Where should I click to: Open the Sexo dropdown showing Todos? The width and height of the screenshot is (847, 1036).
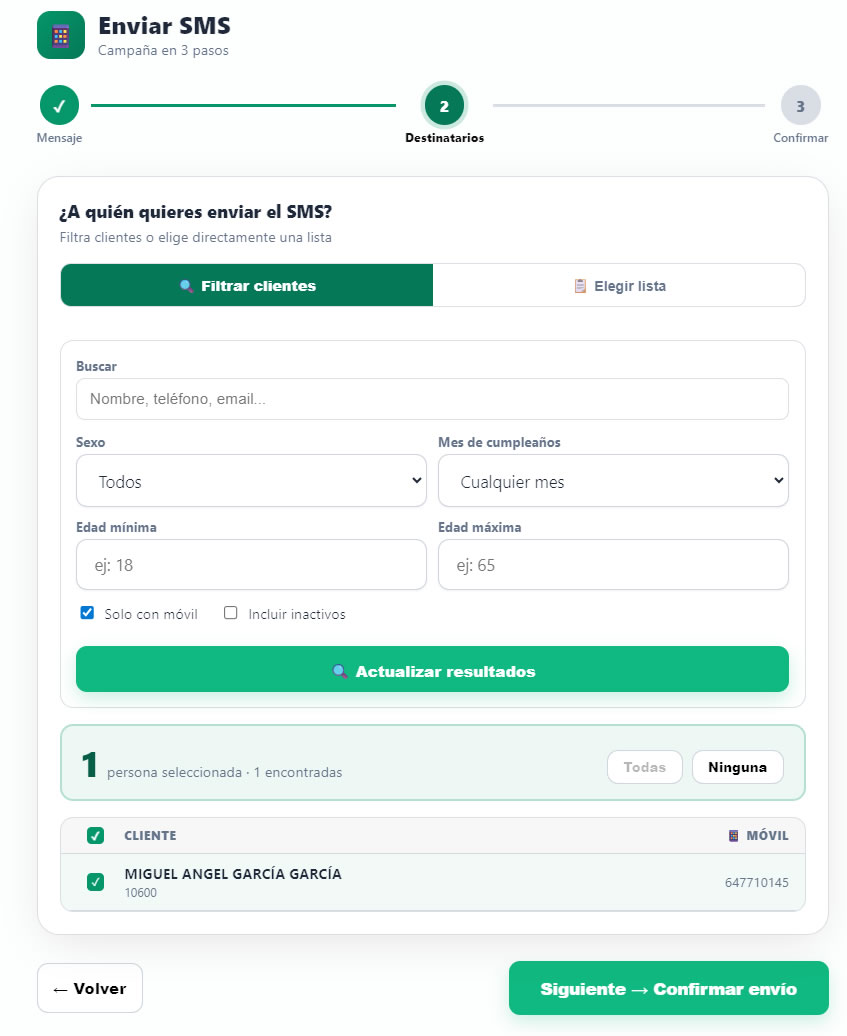pyautogui.click(x=251, y=480)
